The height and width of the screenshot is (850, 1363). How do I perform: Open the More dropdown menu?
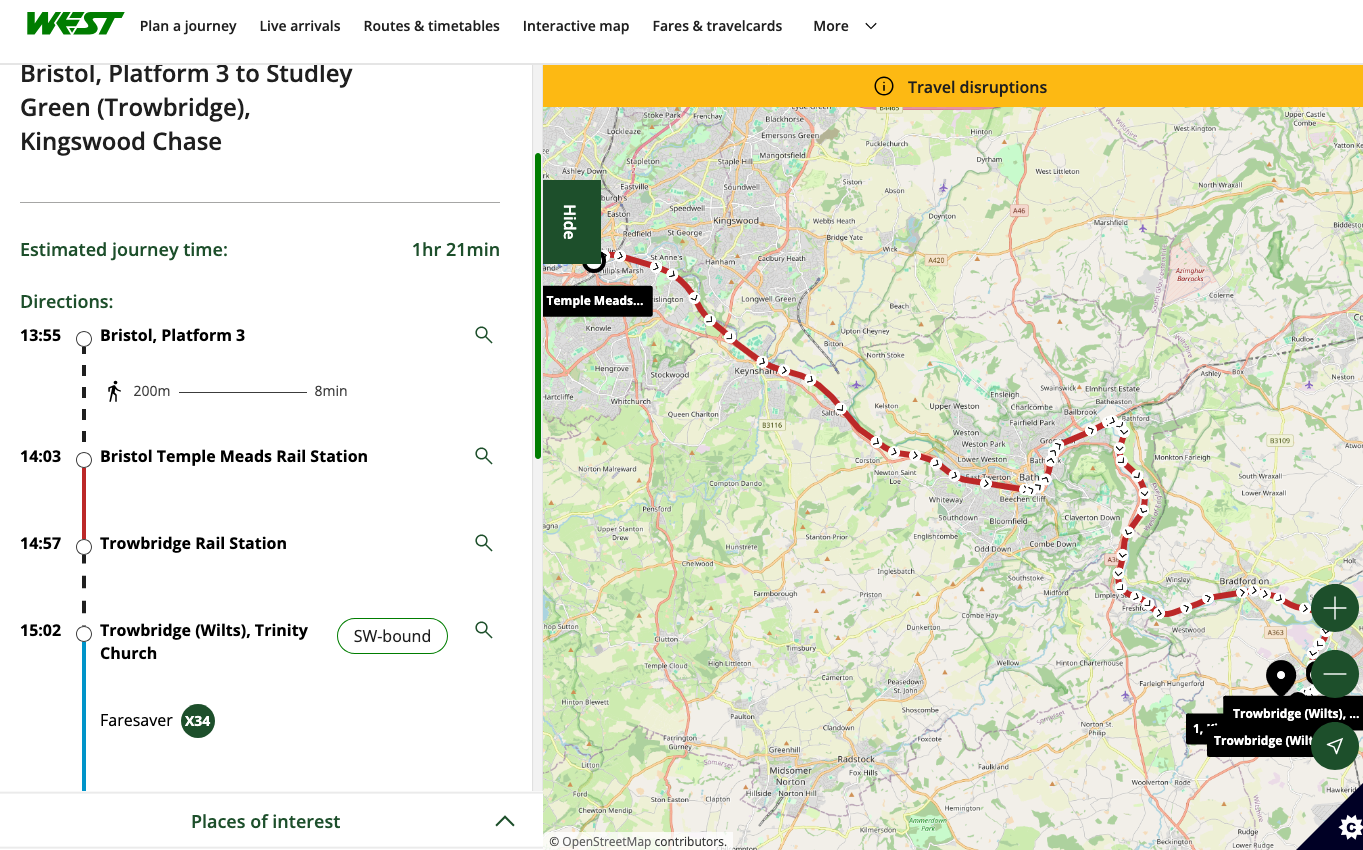pos(845,26)
